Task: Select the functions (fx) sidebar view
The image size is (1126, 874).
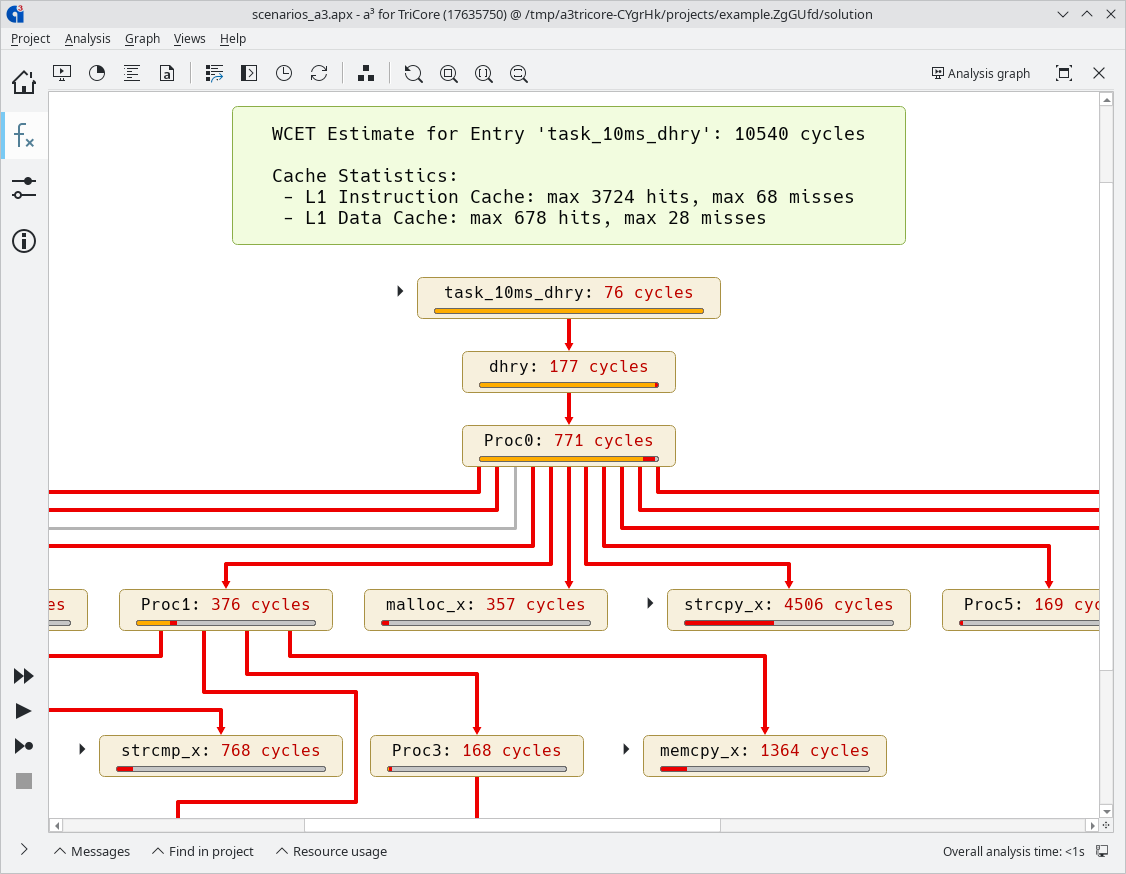Action: (x=24, y=135)
